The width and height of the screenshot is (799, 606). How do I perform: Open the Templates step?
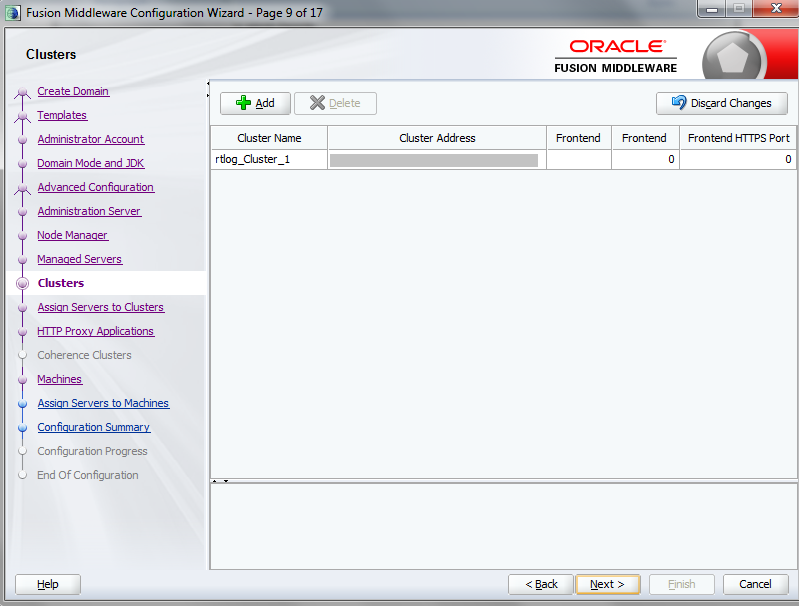click(62, 115)
